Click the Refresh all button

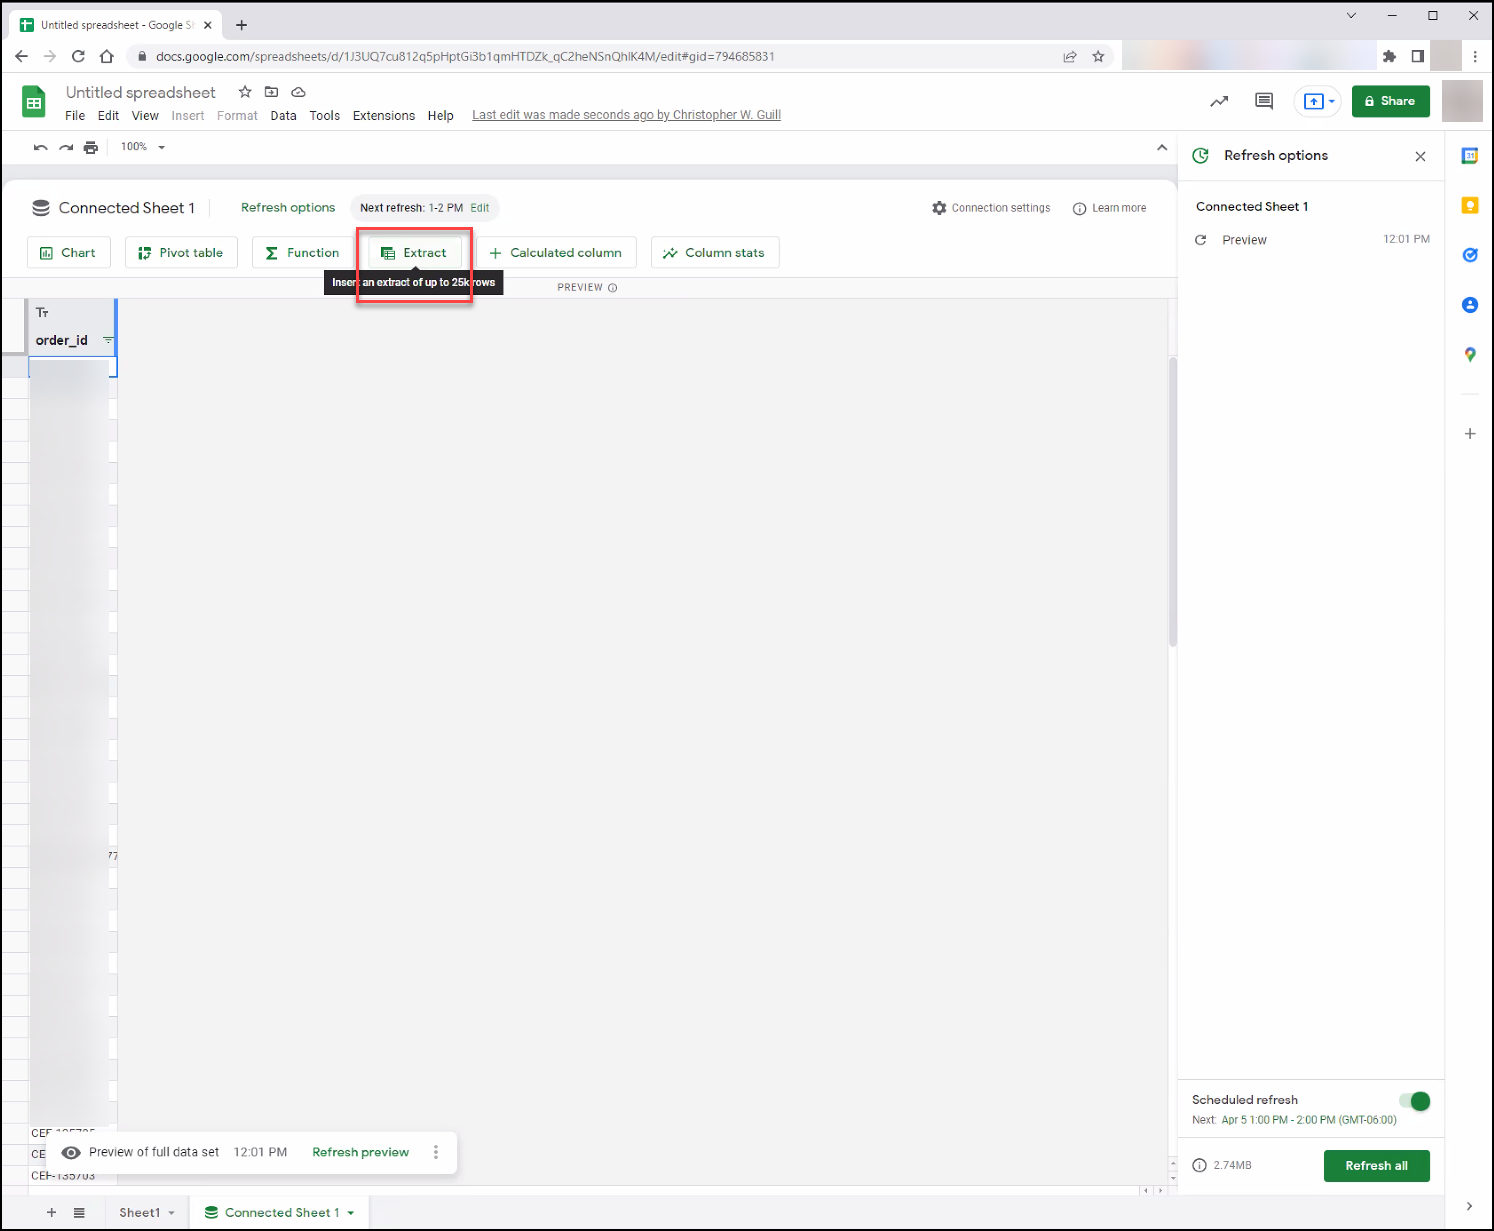pos(1376,1166)
